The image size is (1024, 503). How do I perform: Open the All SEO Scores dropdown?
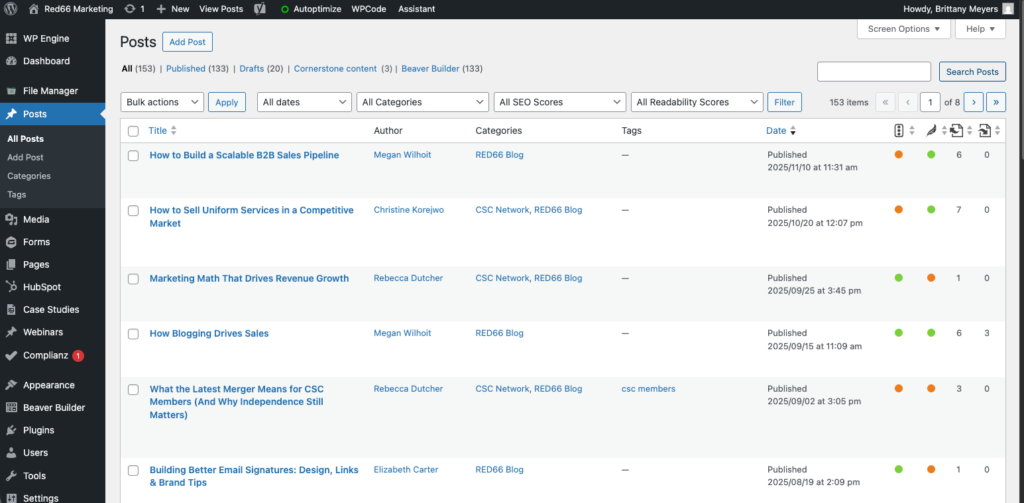coord(559,102)
